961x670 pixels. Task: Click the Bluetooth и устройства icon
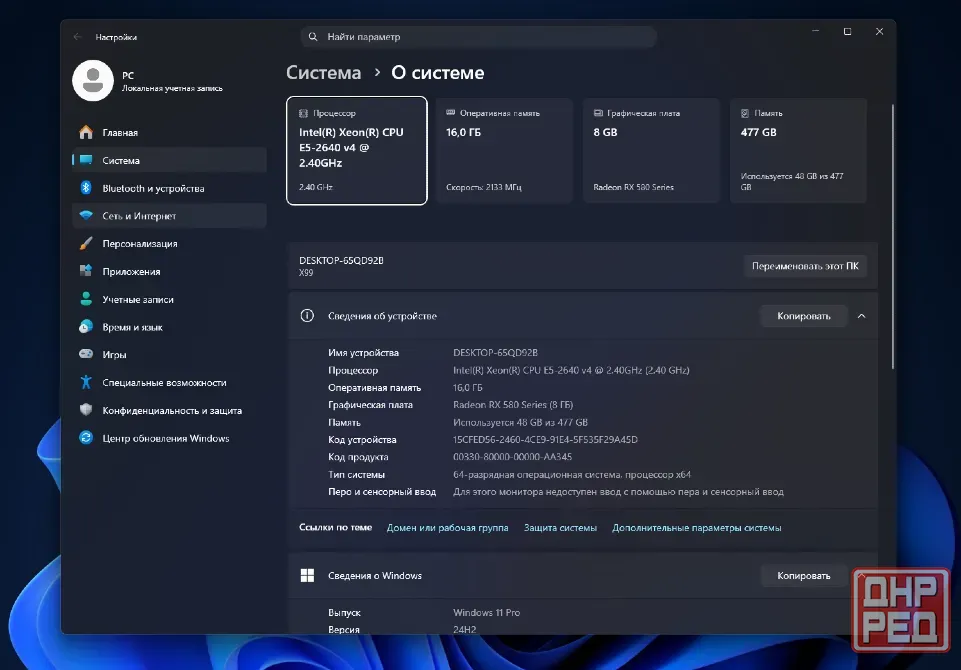[x=86, y=188]
